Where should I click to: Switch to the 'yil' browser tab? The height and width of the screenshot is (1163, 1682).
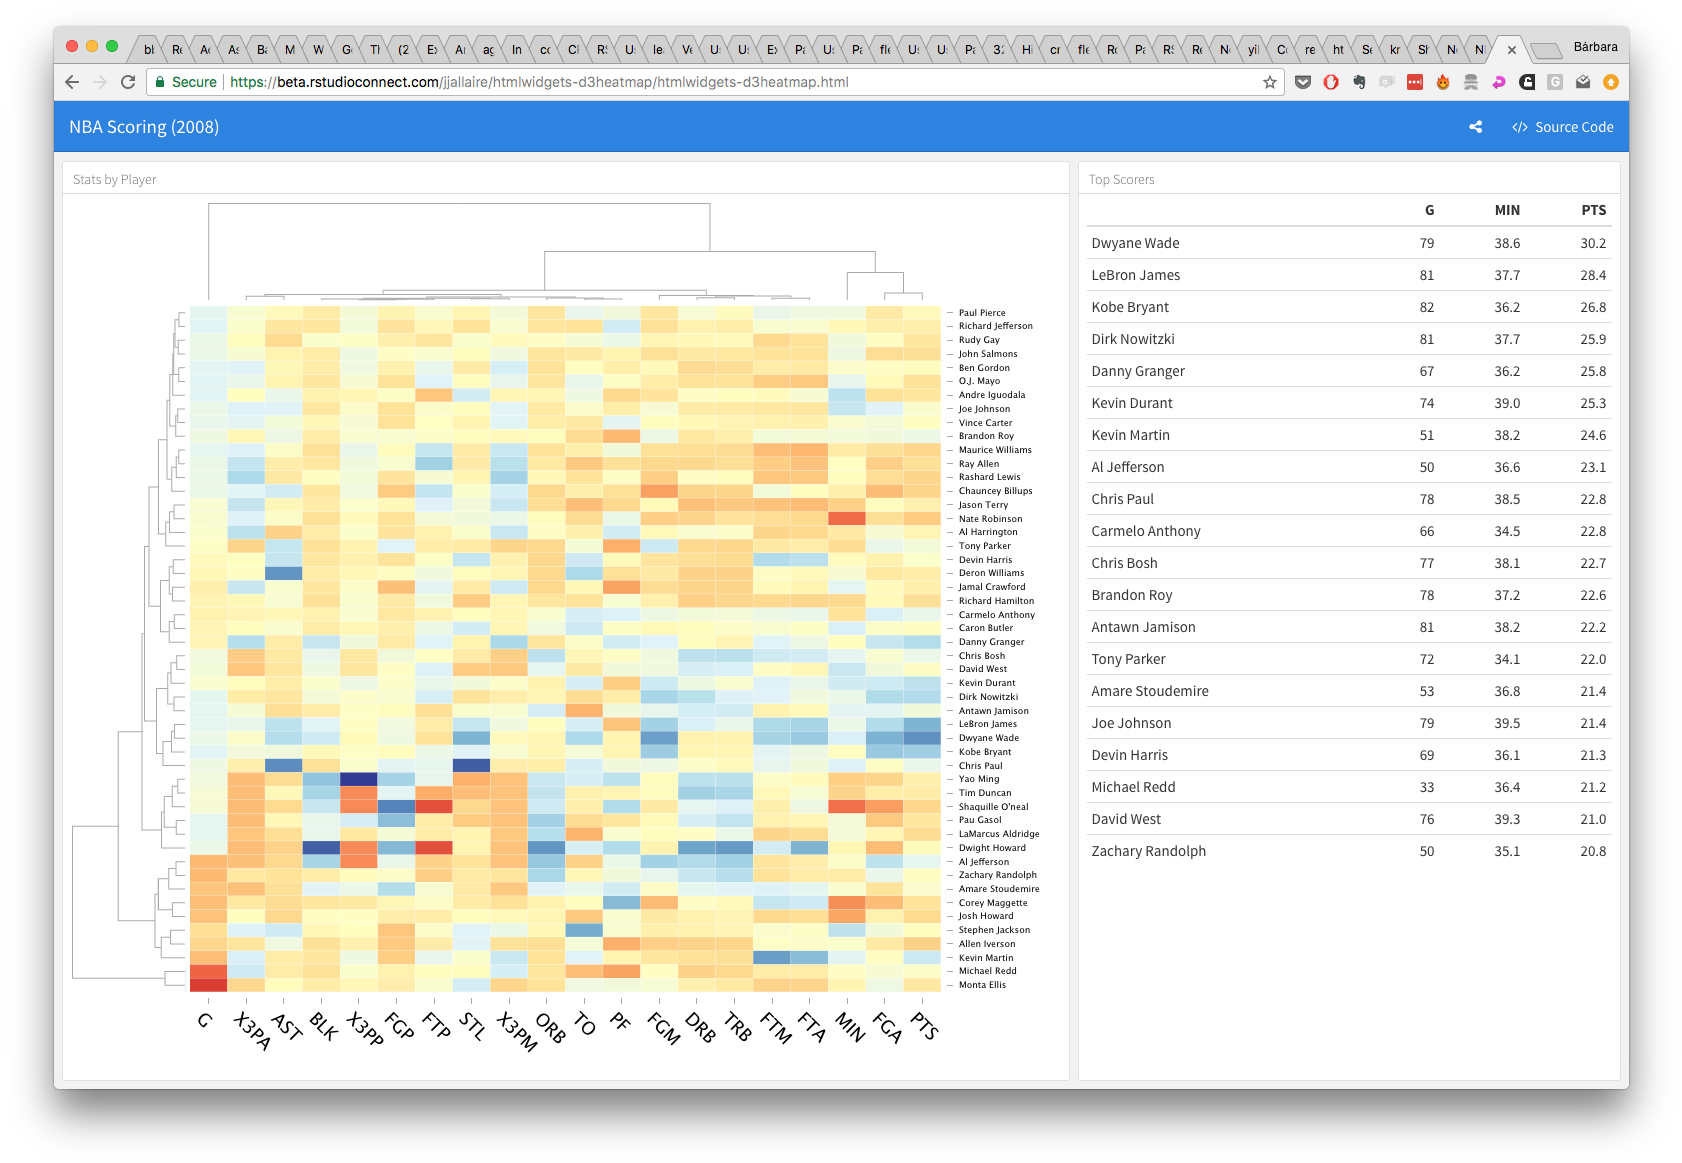[1253, 49]
